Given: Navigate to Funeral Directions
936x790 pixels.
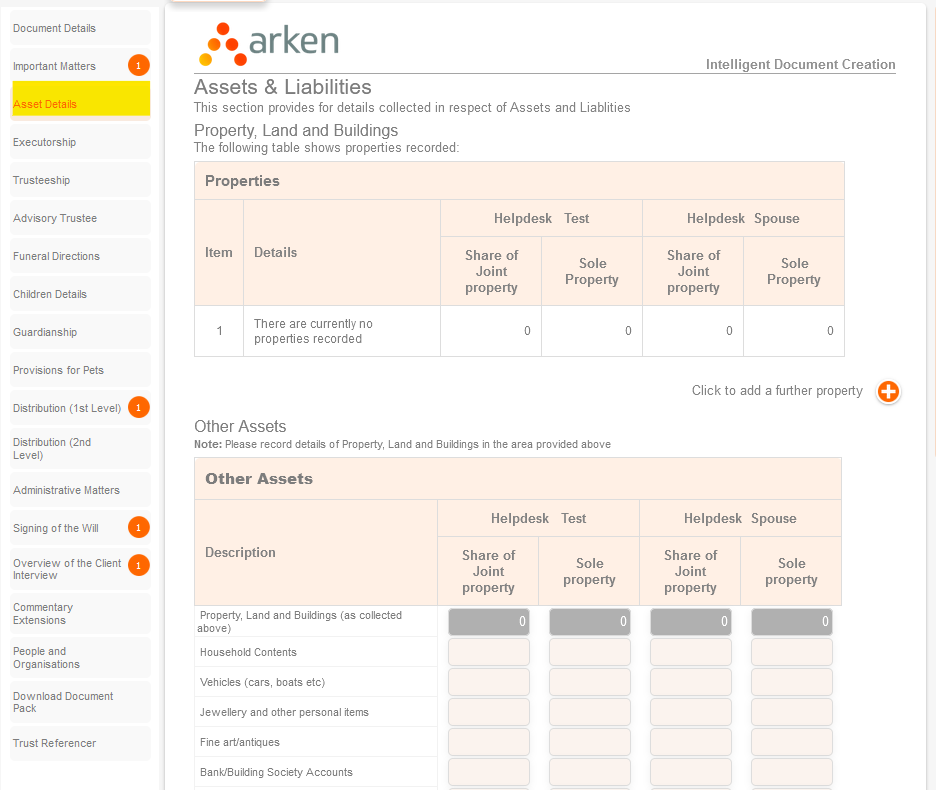Looking at the screenshot, I should (x=56, y=256).
